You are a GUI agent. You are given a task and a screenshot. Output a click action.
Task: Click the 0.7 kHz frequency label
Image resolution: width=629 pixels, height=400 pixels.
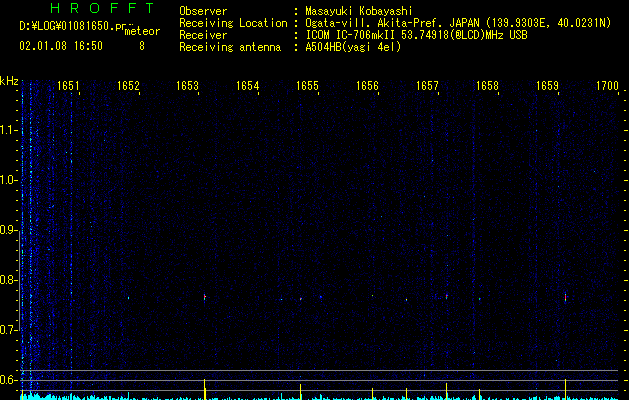8,330
